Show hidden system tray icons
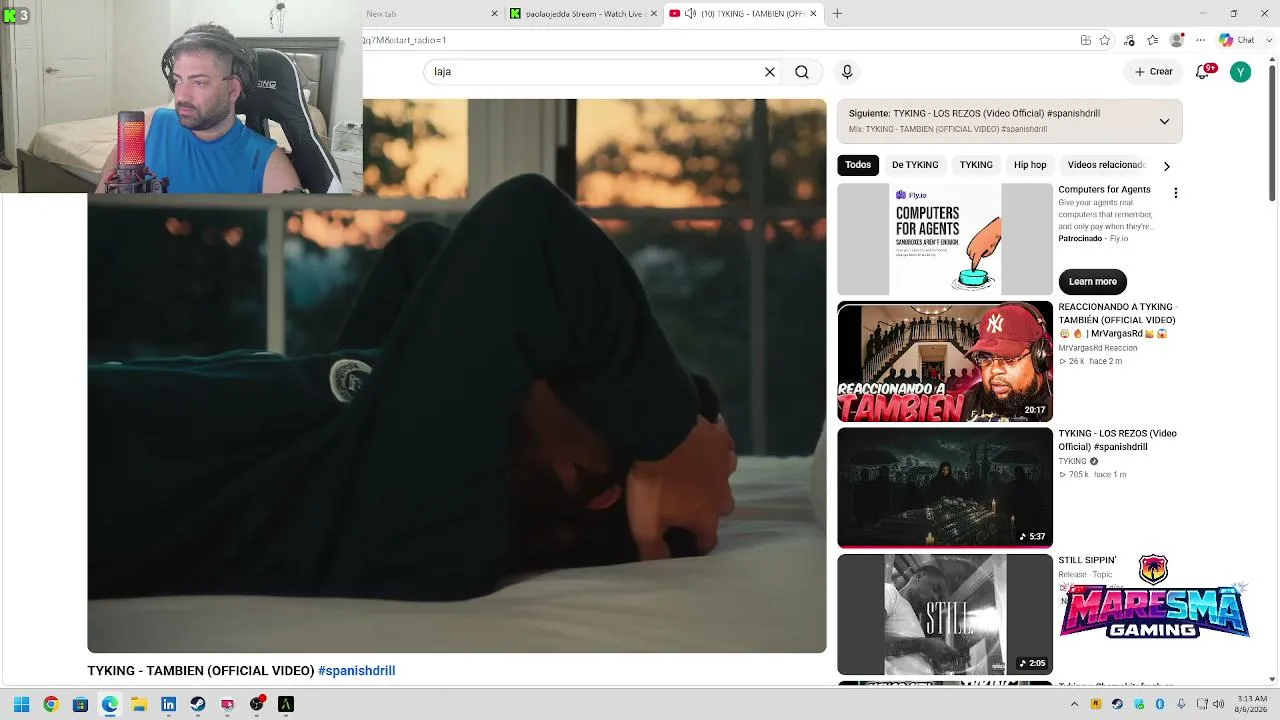Screen dimensions: 1280x720 (1075, 704)
